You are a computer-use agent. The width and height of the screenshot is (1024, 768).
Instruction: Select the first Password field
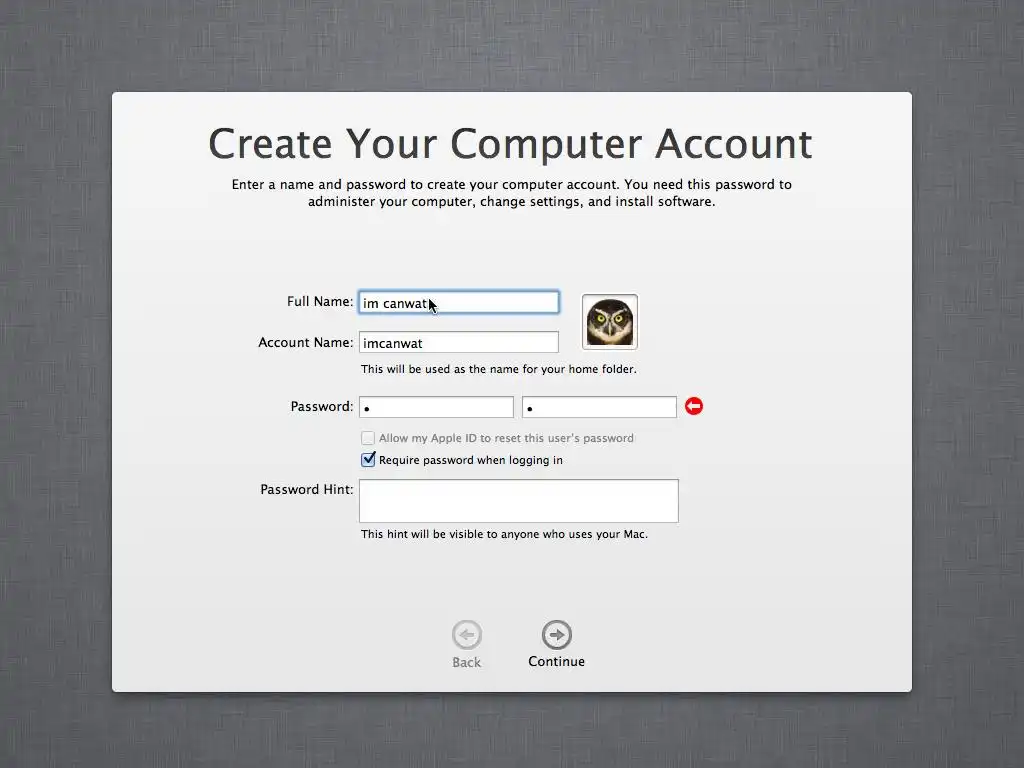[x=436, y=407]
